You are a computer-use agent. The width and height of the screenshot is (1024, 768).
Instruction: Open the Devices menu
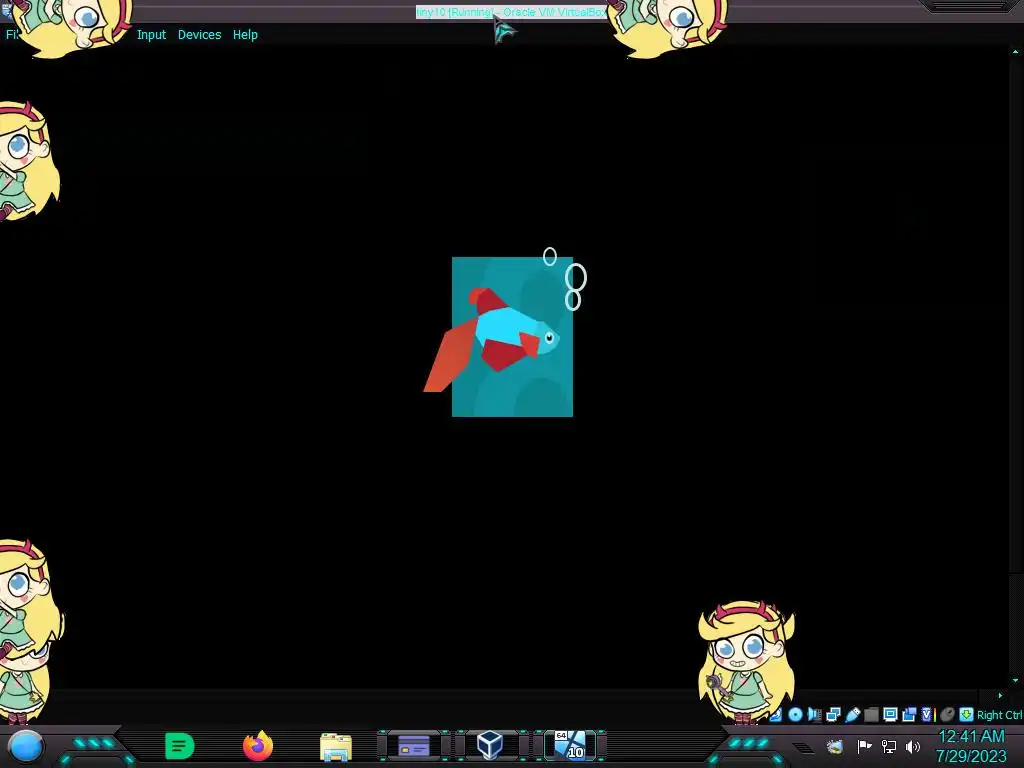[x=199, y=35]
